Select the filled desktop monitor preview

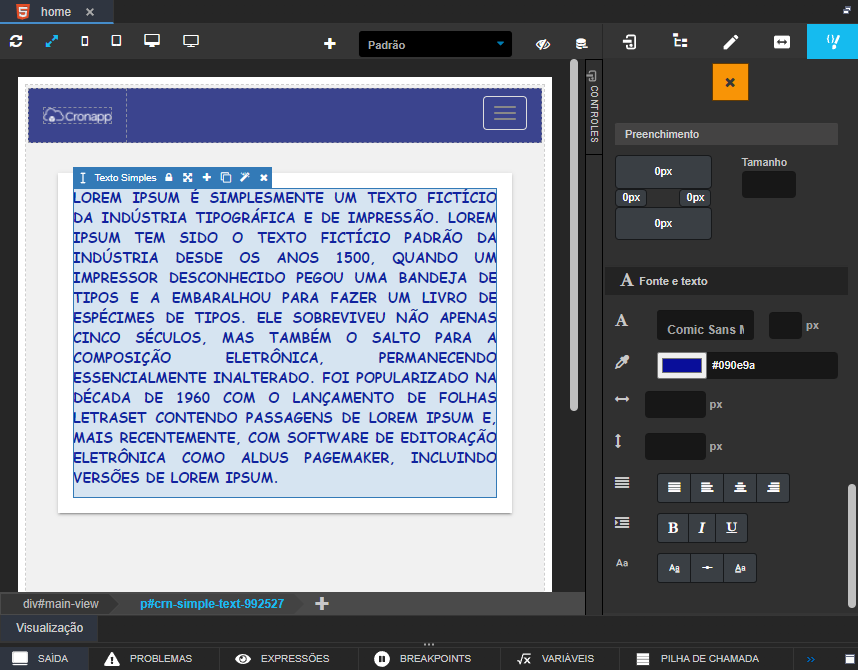tap(152, 41)
